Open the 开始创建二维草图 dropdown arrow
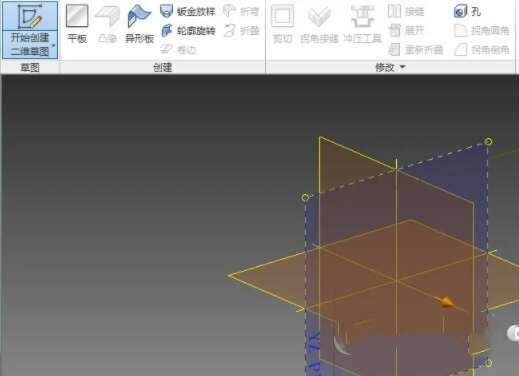 click(54, 46)
